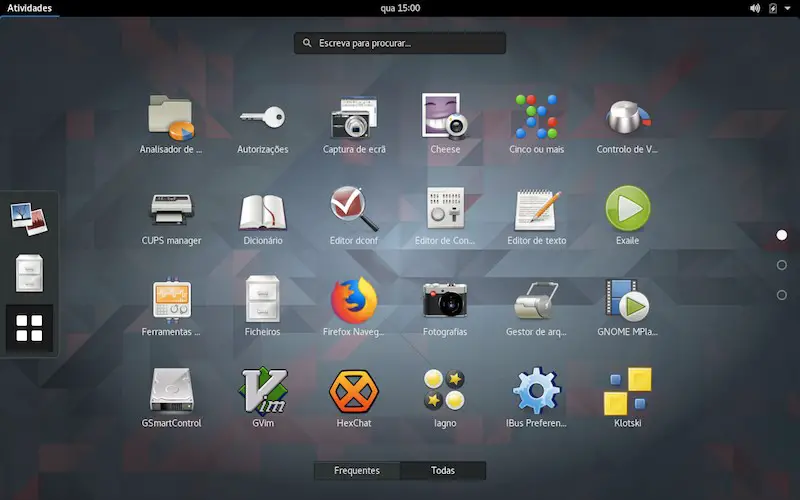Open the battery indicator in top bar
Viewport: 800px width, 500px height.
[773, 8]
